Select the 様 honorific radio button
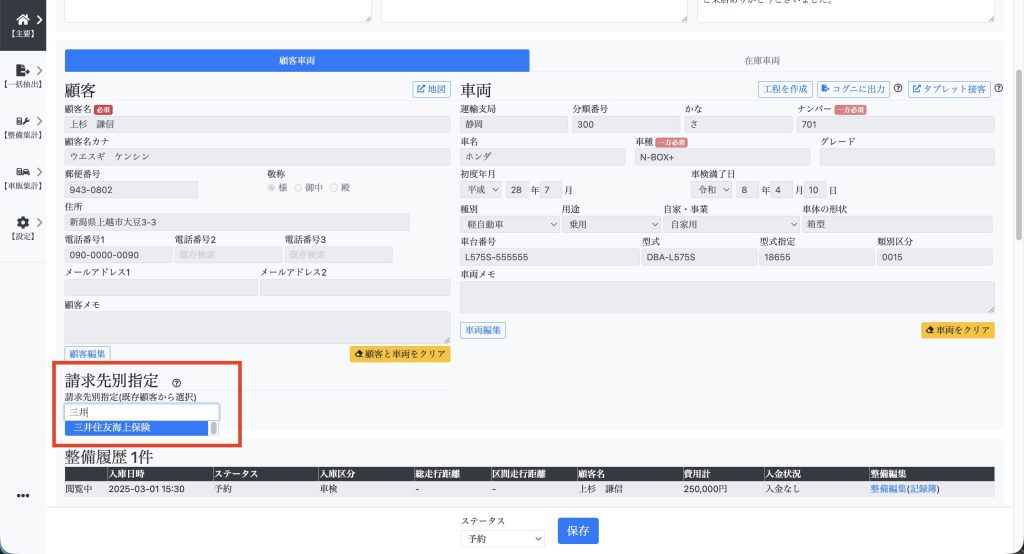The width and height of the screenshot is (1024, 554). tap(271, 188)
